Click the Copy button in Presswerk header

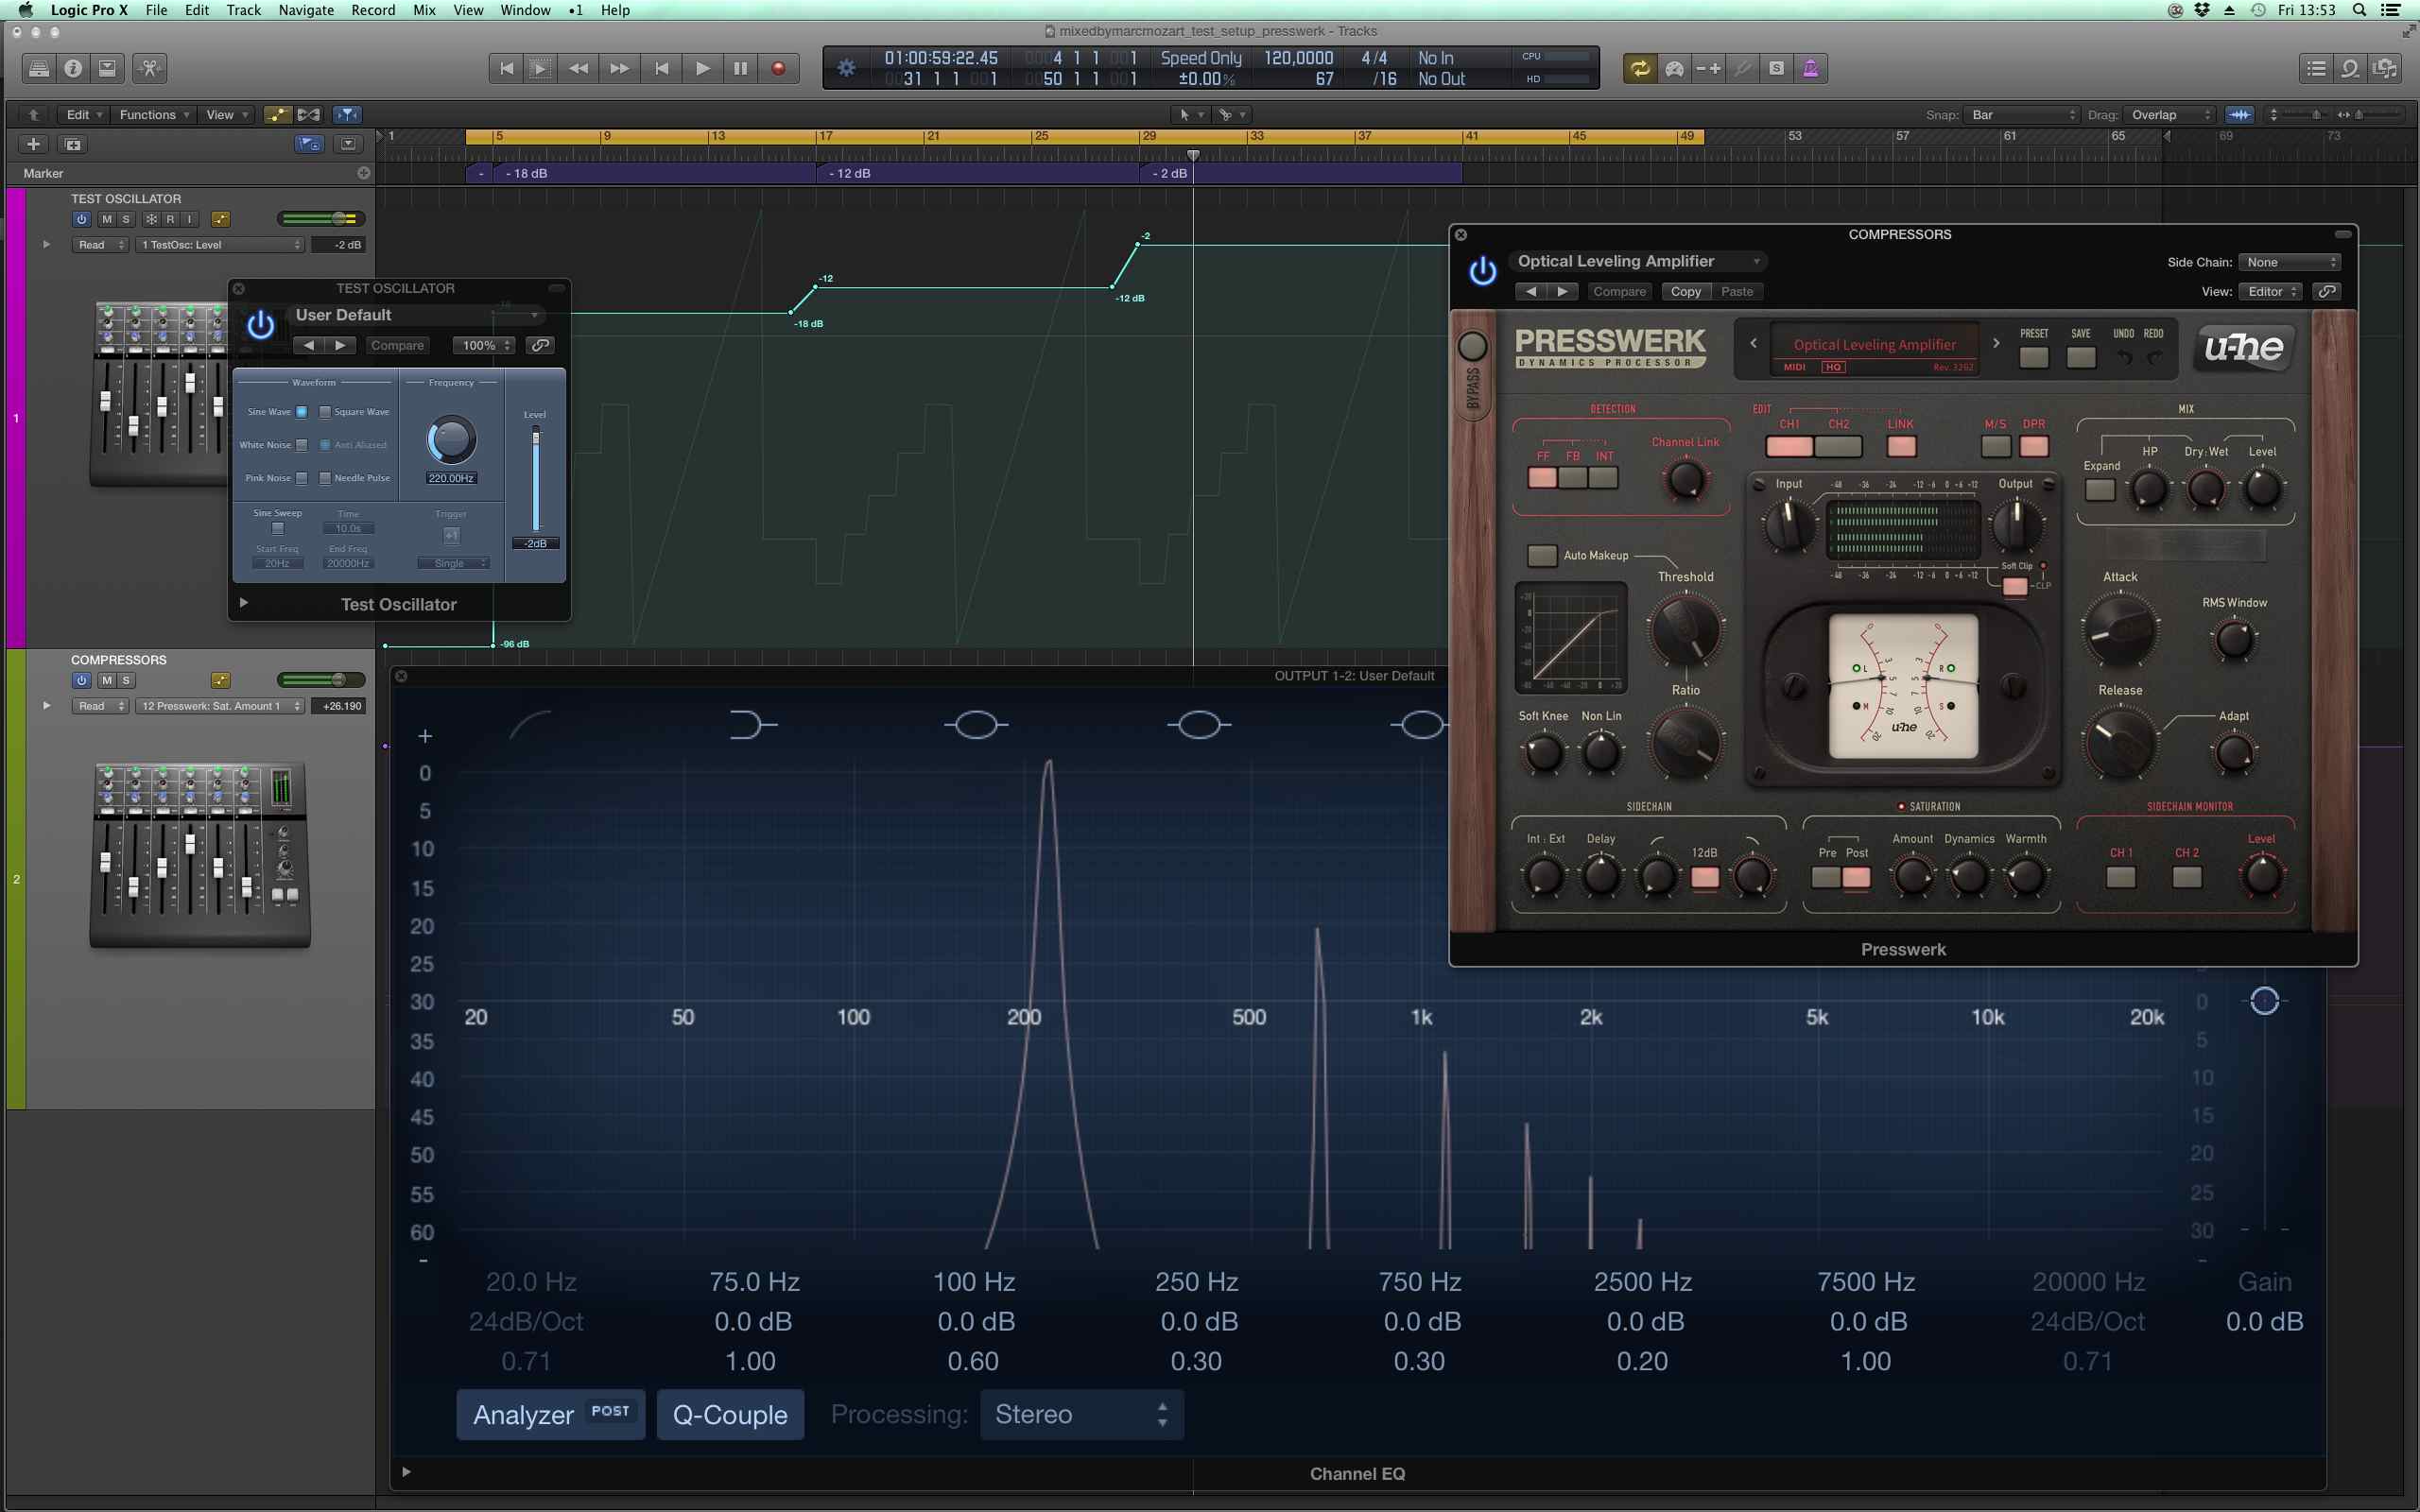1685,291
